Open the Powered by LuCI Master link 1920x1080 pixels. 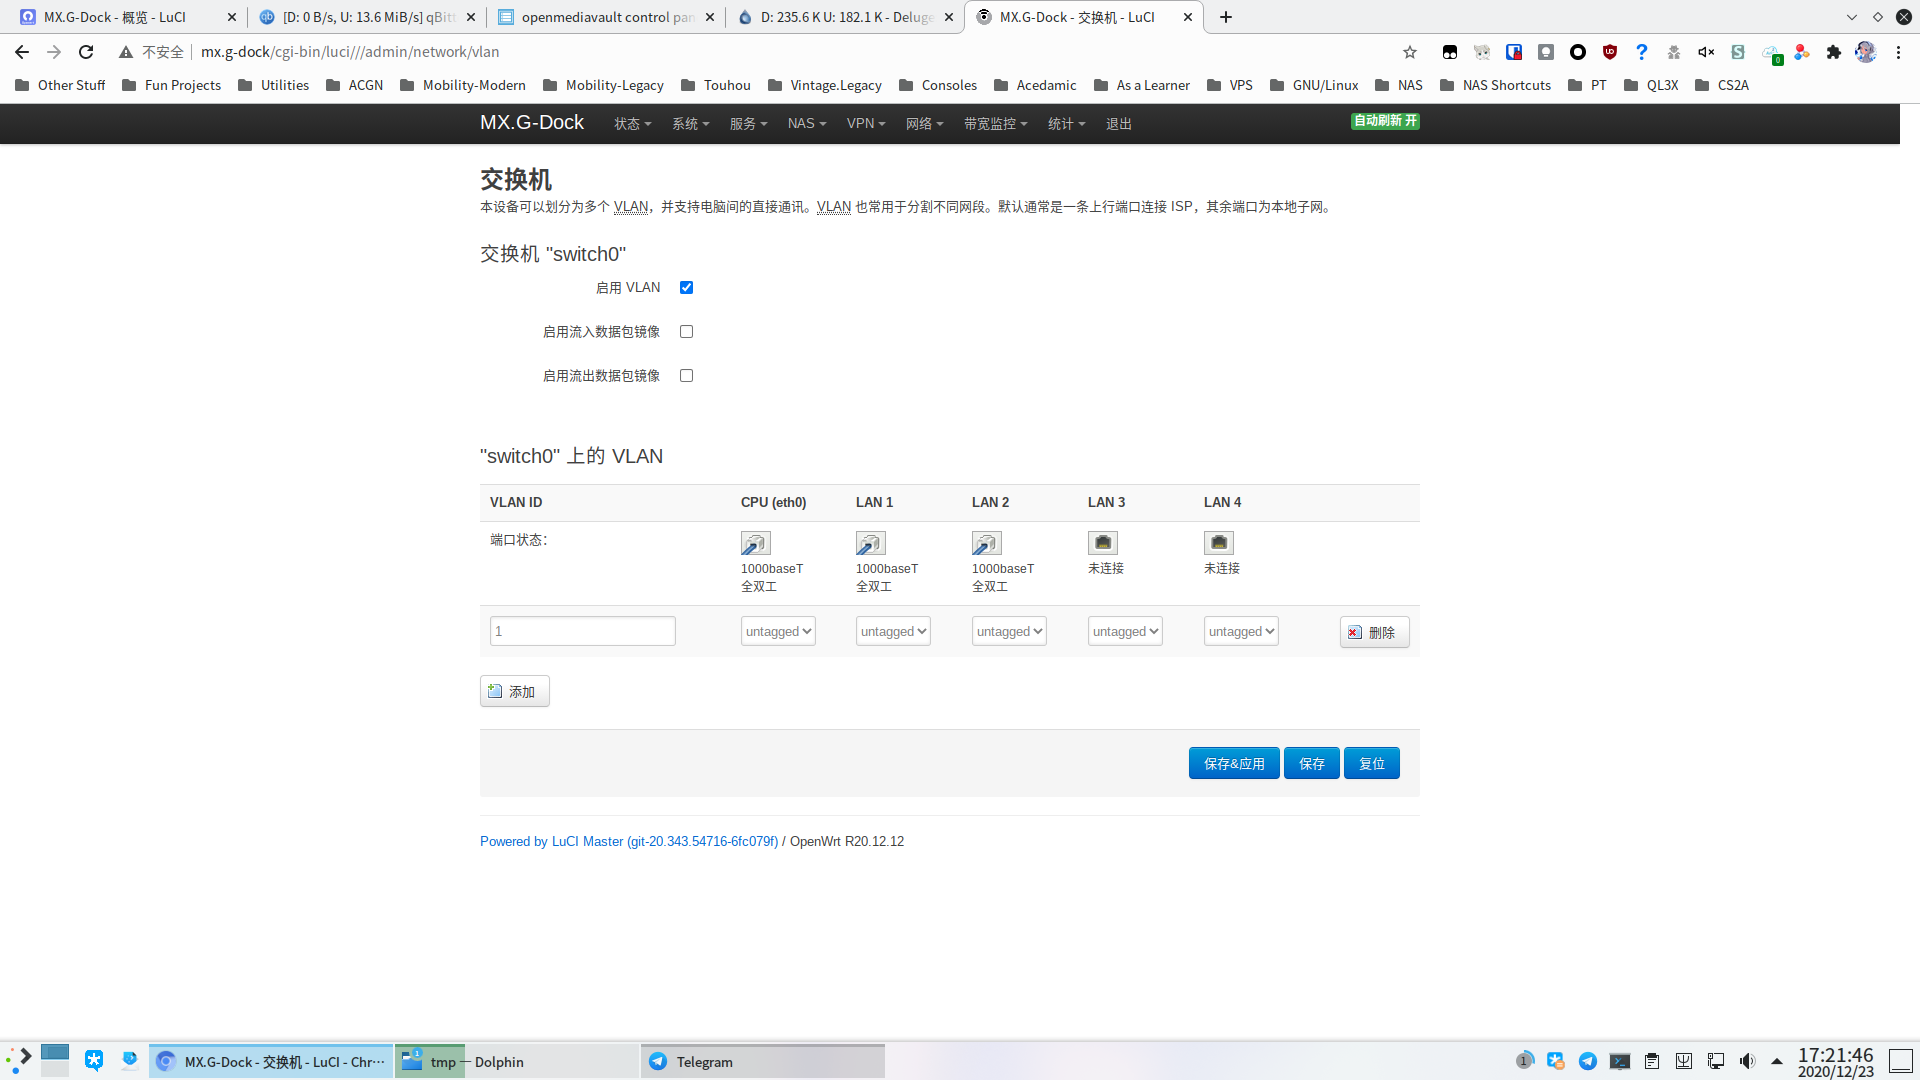coord(628,841)
